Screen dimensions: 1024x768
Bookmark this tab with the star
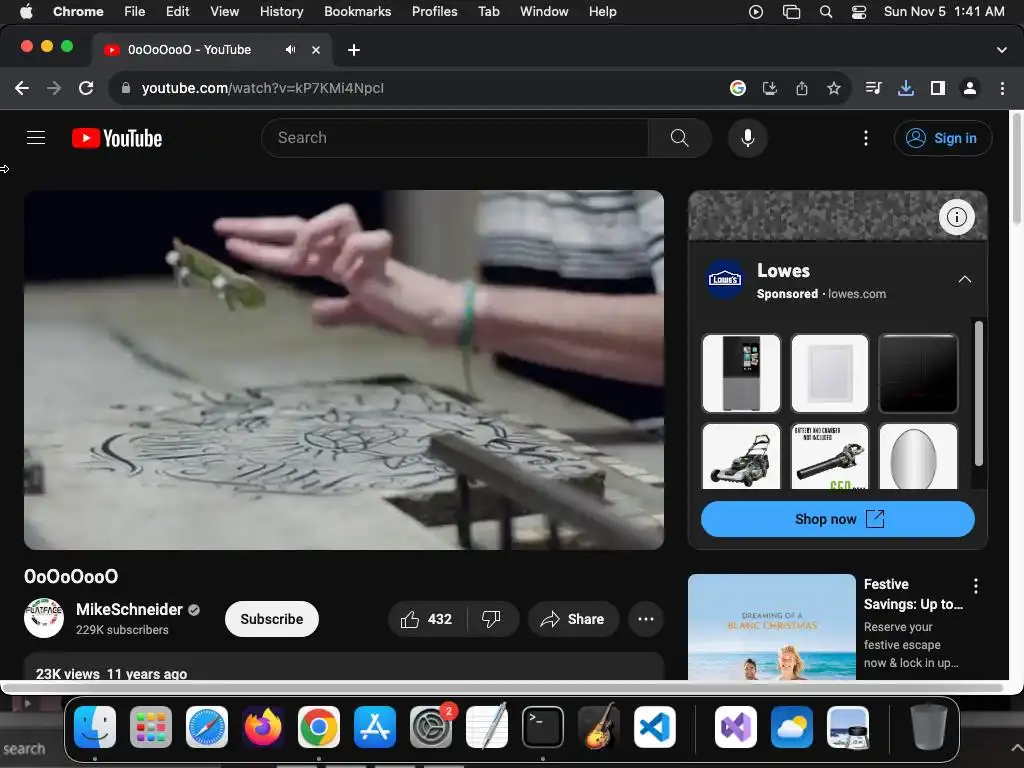(834, 88)
